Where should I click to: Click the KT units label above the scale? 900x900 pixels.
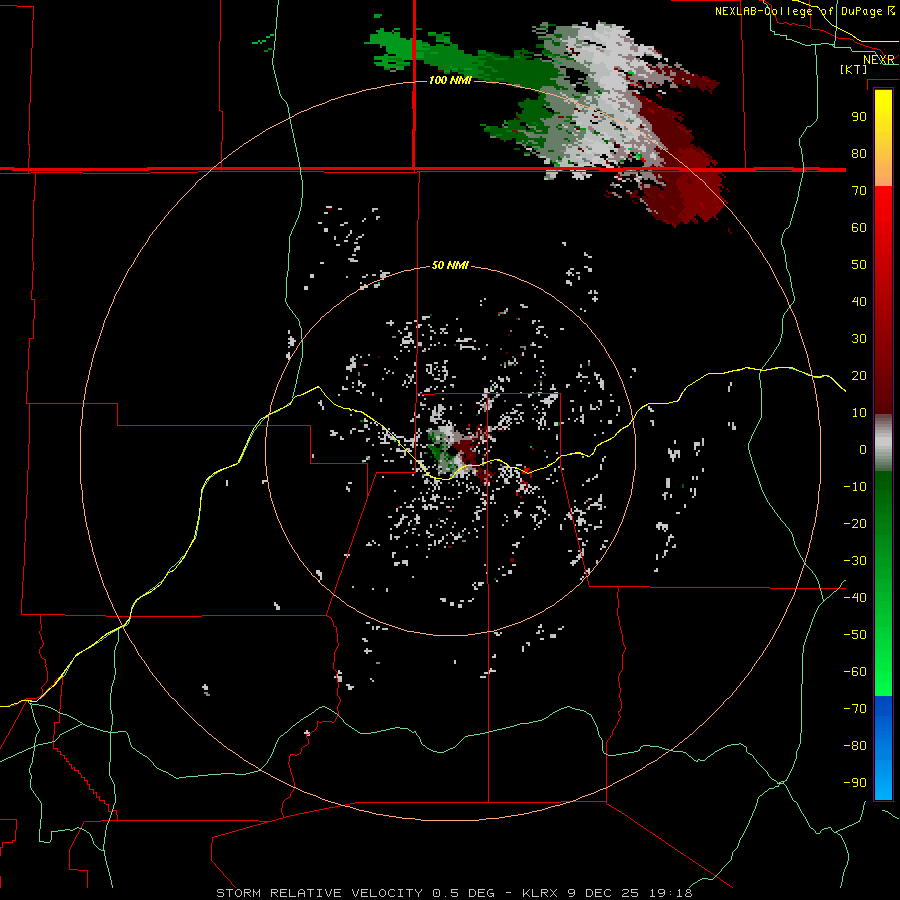pos(854,69)
